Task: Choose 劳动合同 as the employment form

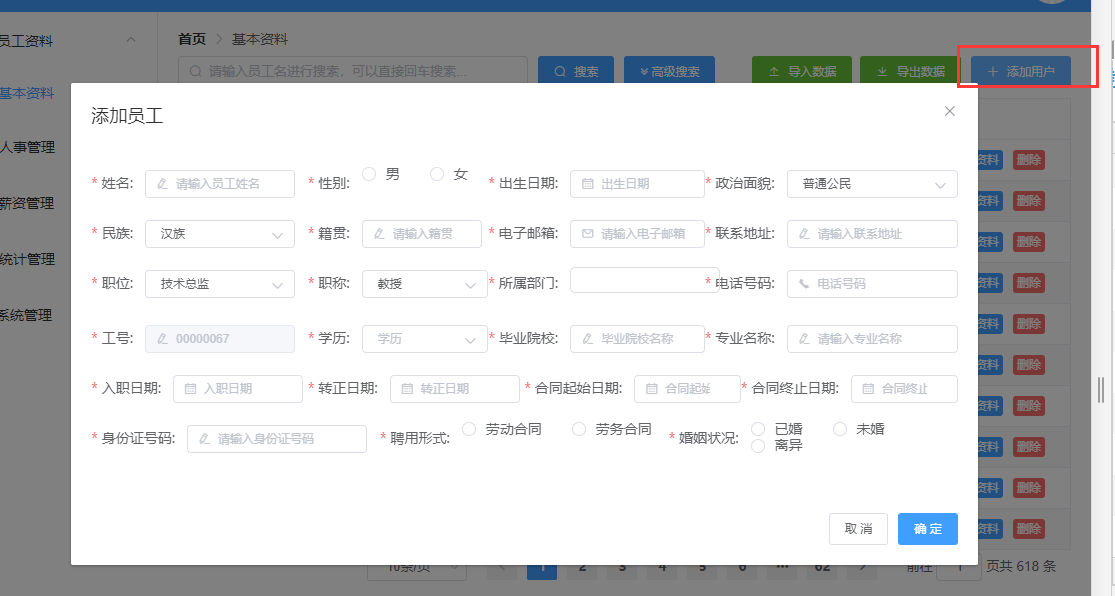Action: 469,428
